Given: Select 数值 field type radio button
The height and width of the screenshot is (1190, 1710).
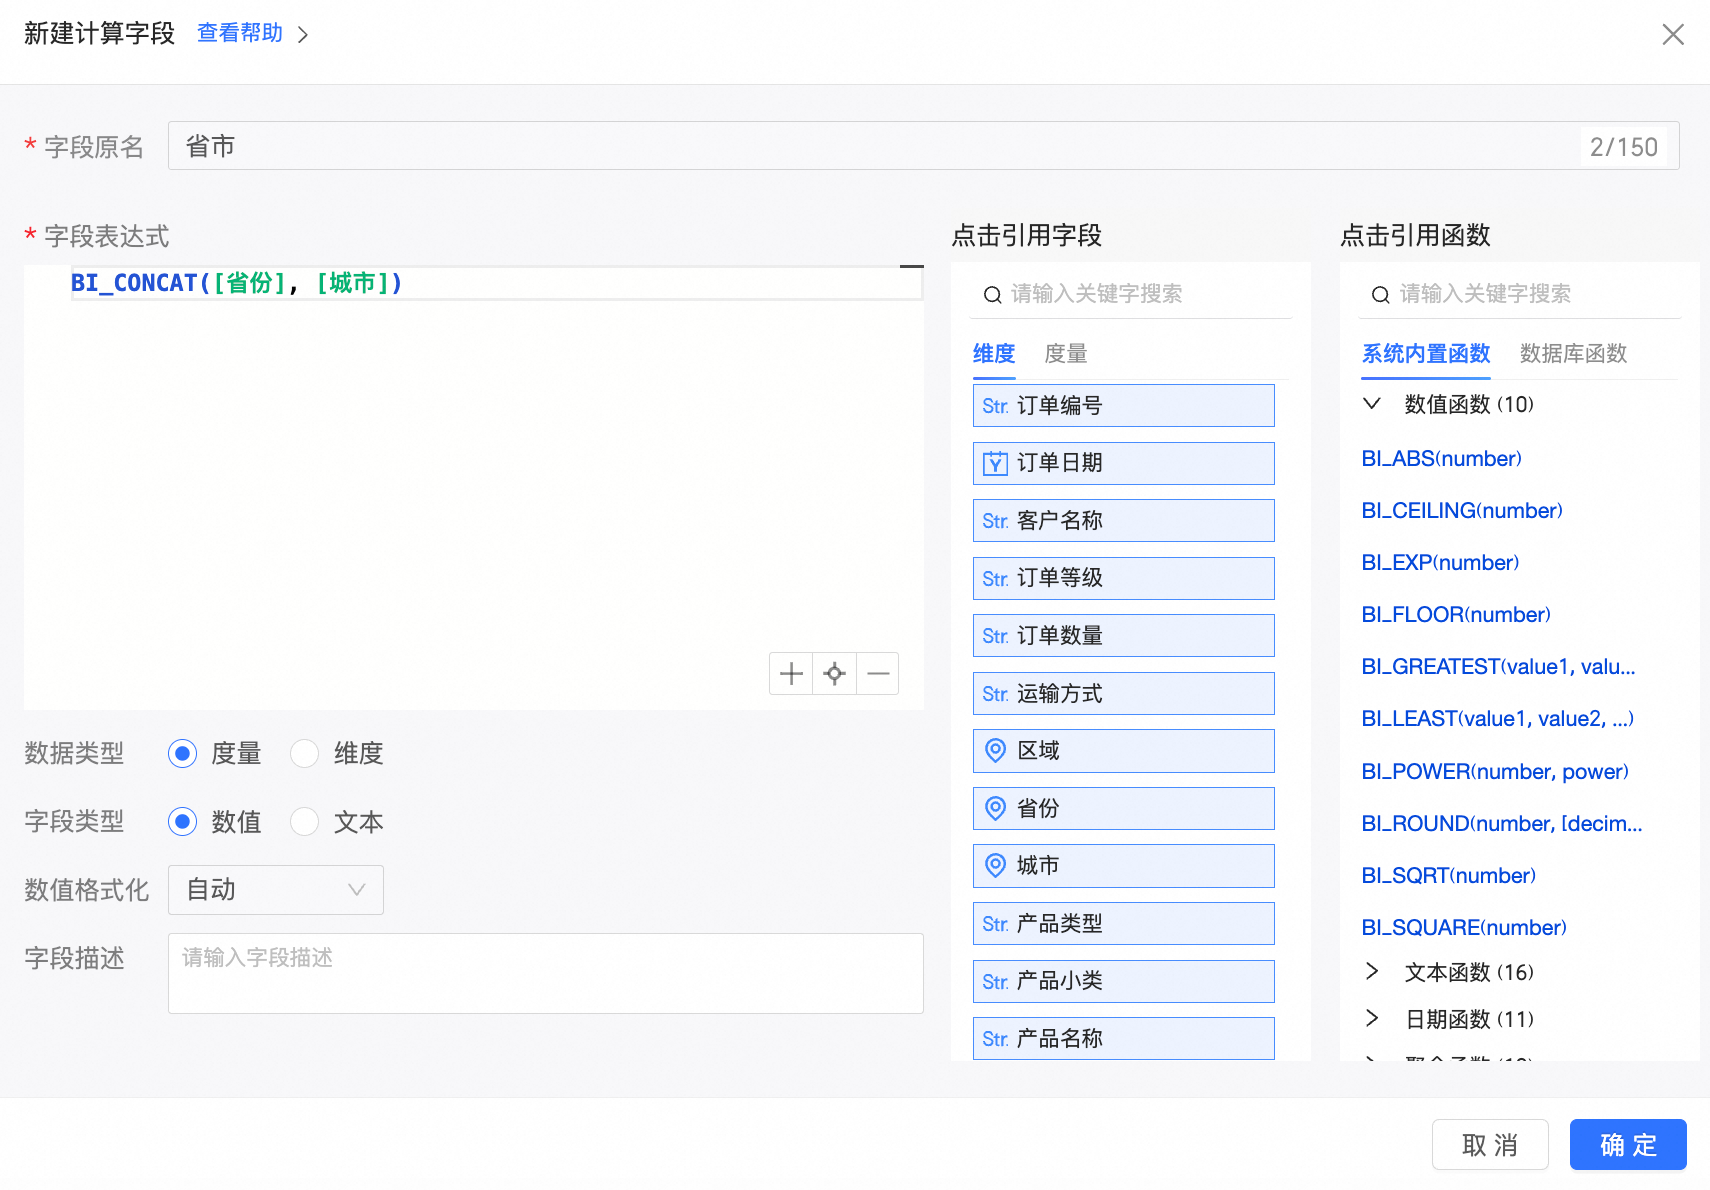Looking at the screenshot, I should [x=182, y=822].
